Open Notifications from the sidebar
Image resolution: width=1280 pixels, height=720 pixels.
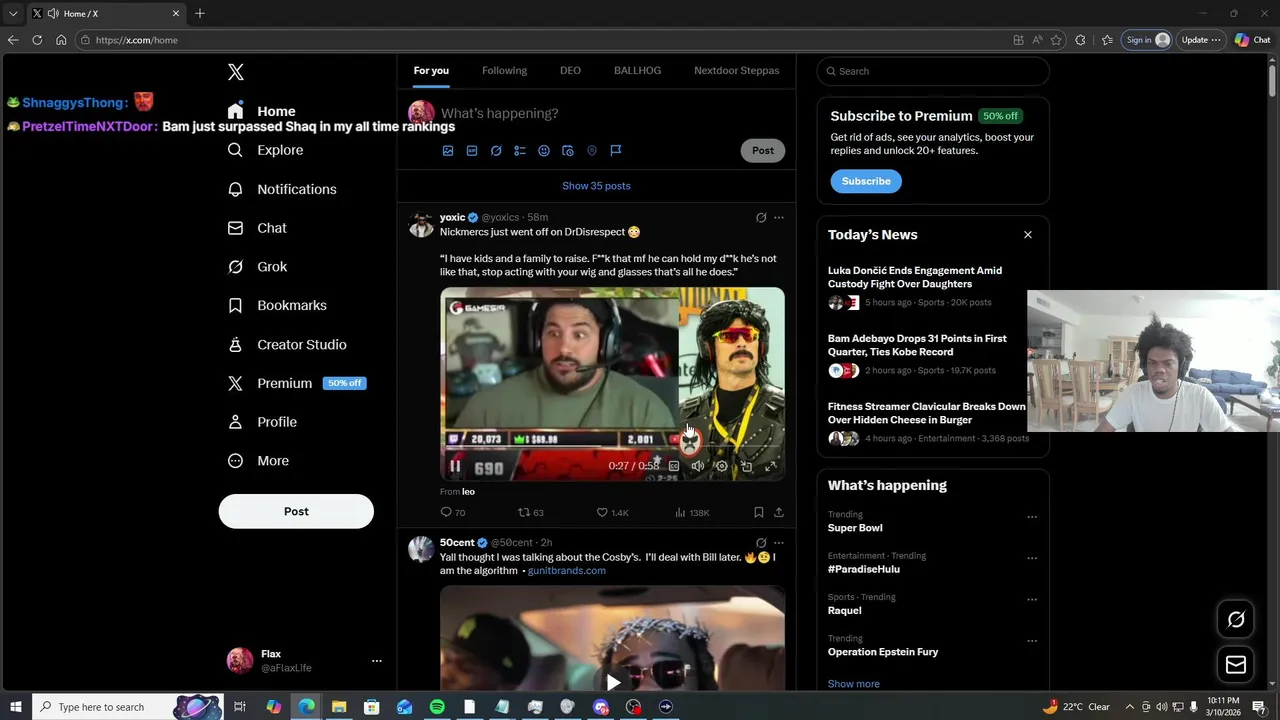click(282, 189)
